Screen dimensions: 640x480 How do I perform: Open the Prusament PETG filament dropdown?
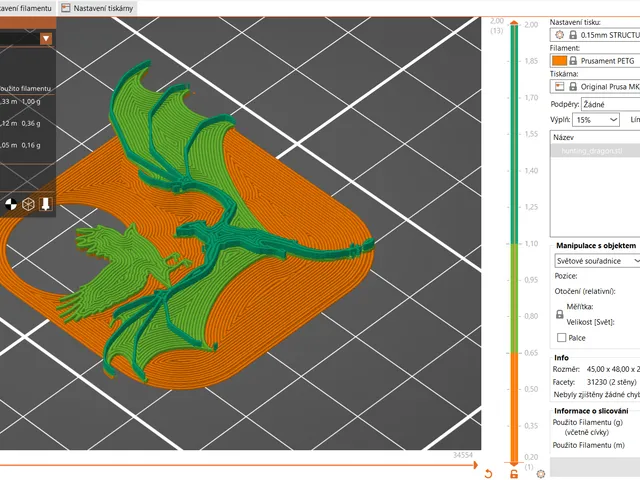click(595, 61)
